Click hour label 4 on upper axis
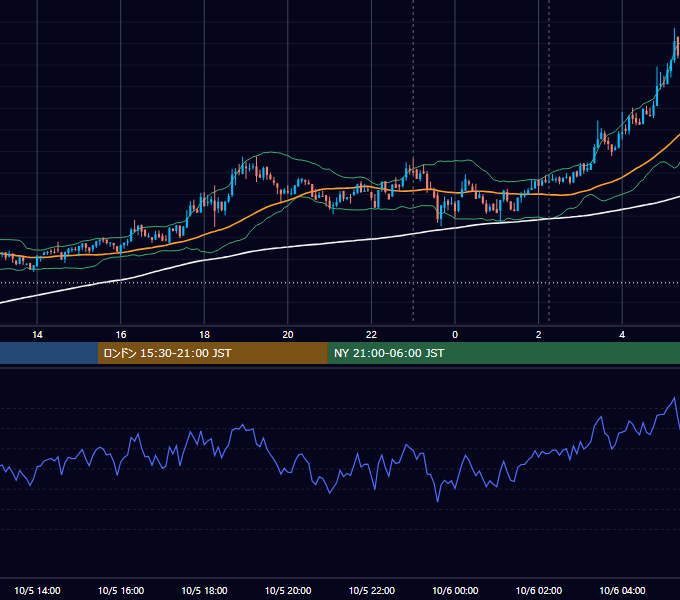Viewport: 680px width, 600px height. (622, 335)
